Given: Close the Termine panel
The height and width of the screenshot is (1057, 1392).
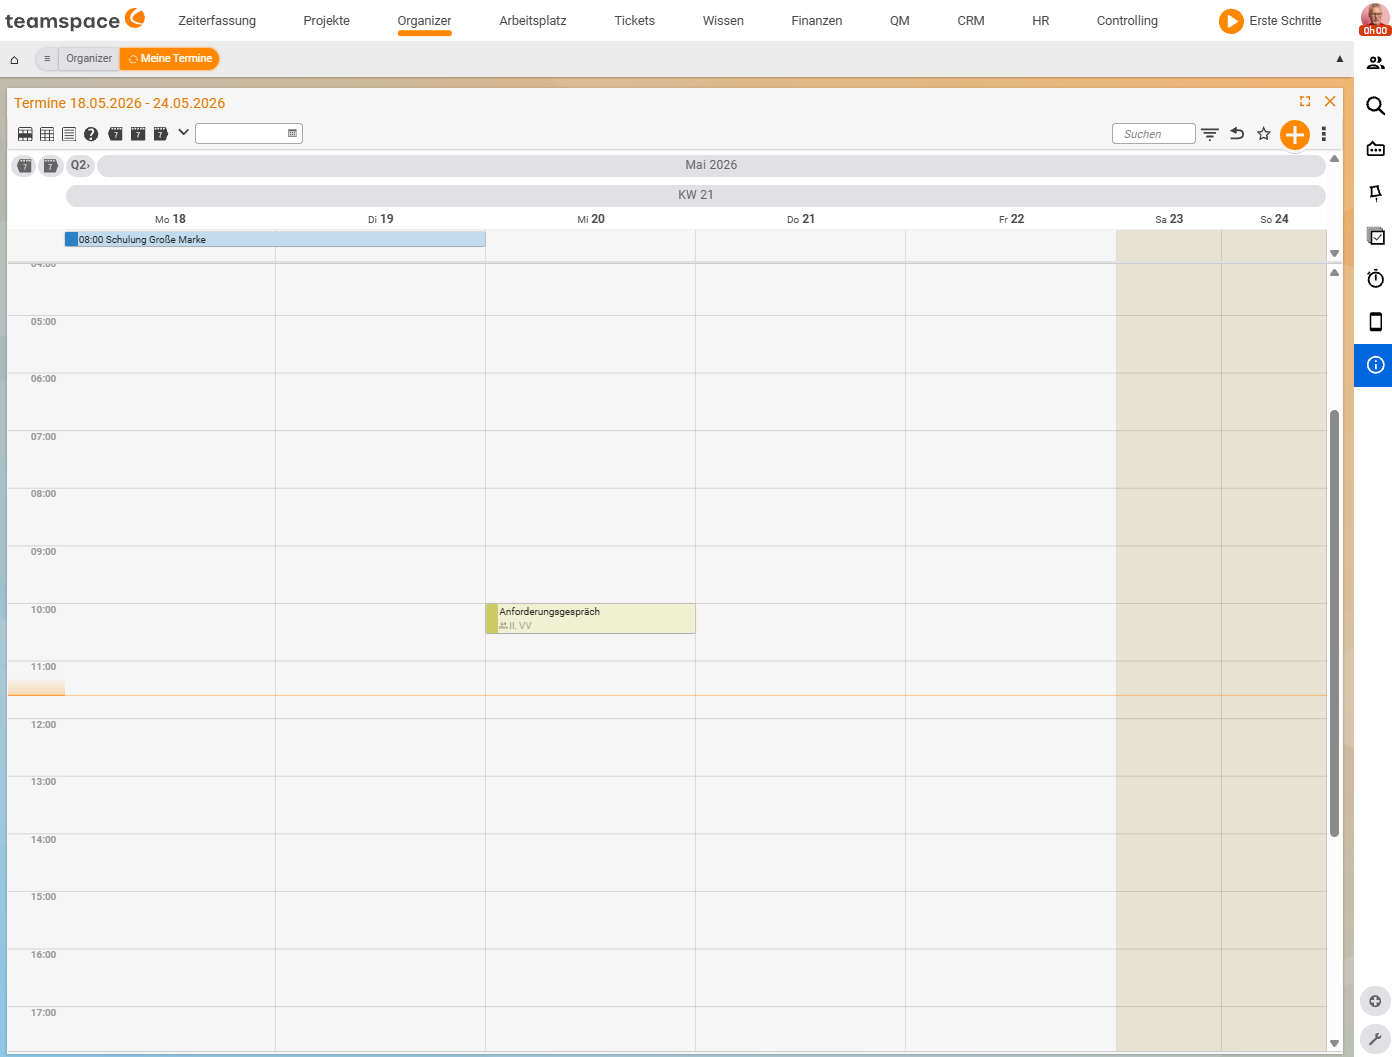Looking at the screenshot, I should click(1330, 101).
